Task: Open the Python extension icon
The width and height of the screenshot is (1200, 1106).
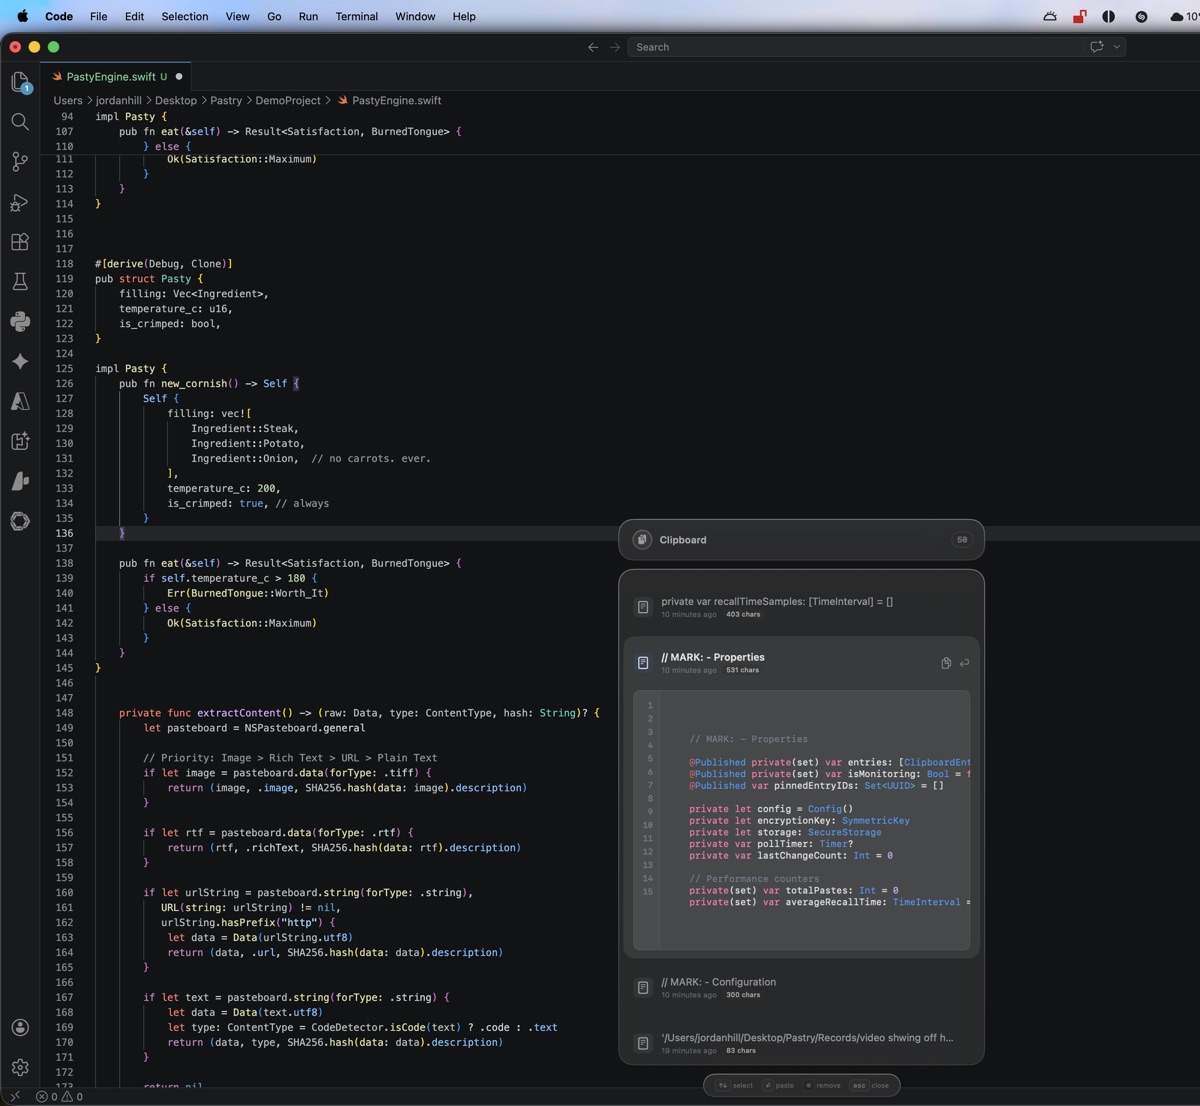Action: click(x=20, y=321)
